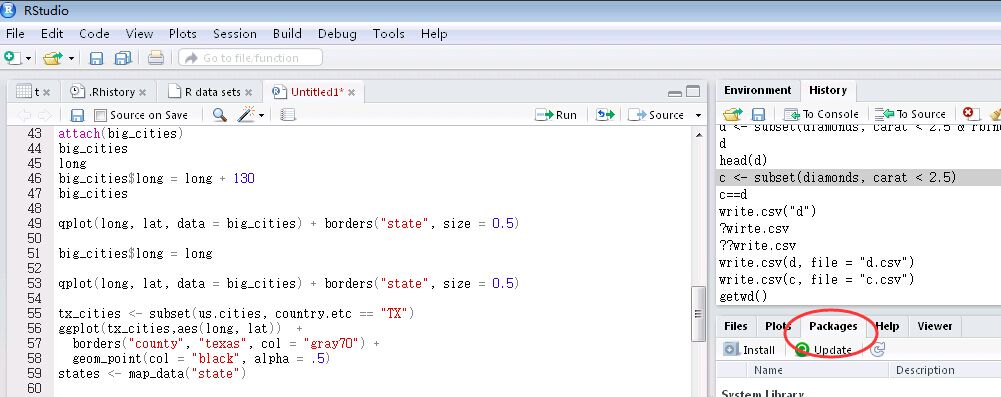Select history entry c <- subset(diamonds, carat < 2.5)
The height and width of the screenshot is (397, 1001).
pos(859,177)
